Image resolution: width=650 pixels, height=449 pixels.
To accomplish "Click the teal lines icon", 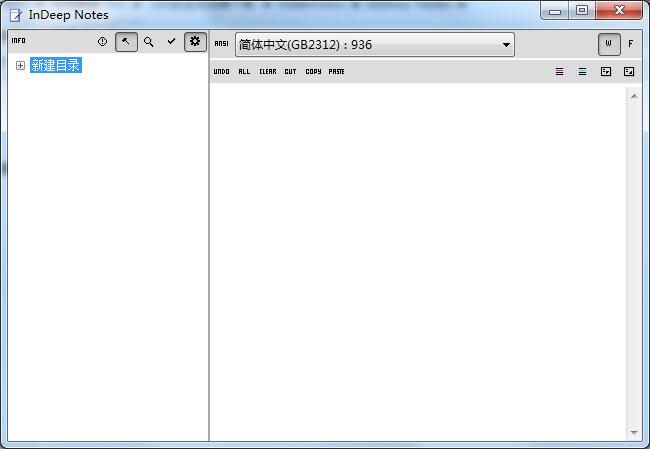I will (x=582, y=72).
